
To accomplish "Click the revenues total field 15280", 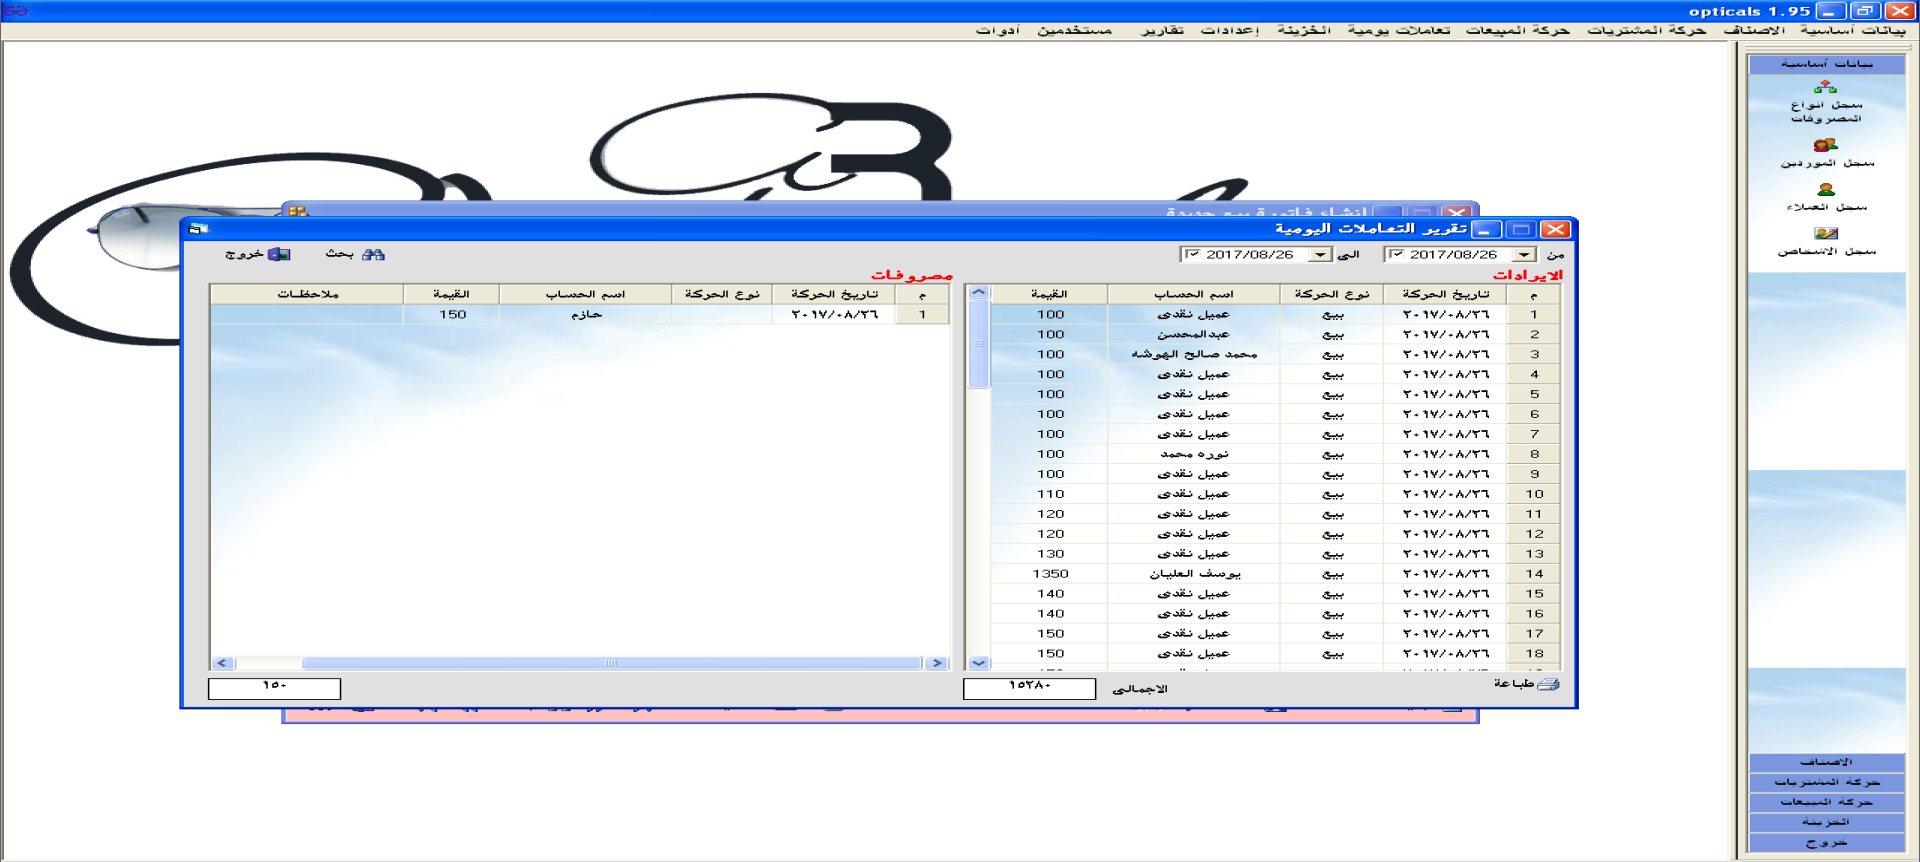I will pos(1029,689).
